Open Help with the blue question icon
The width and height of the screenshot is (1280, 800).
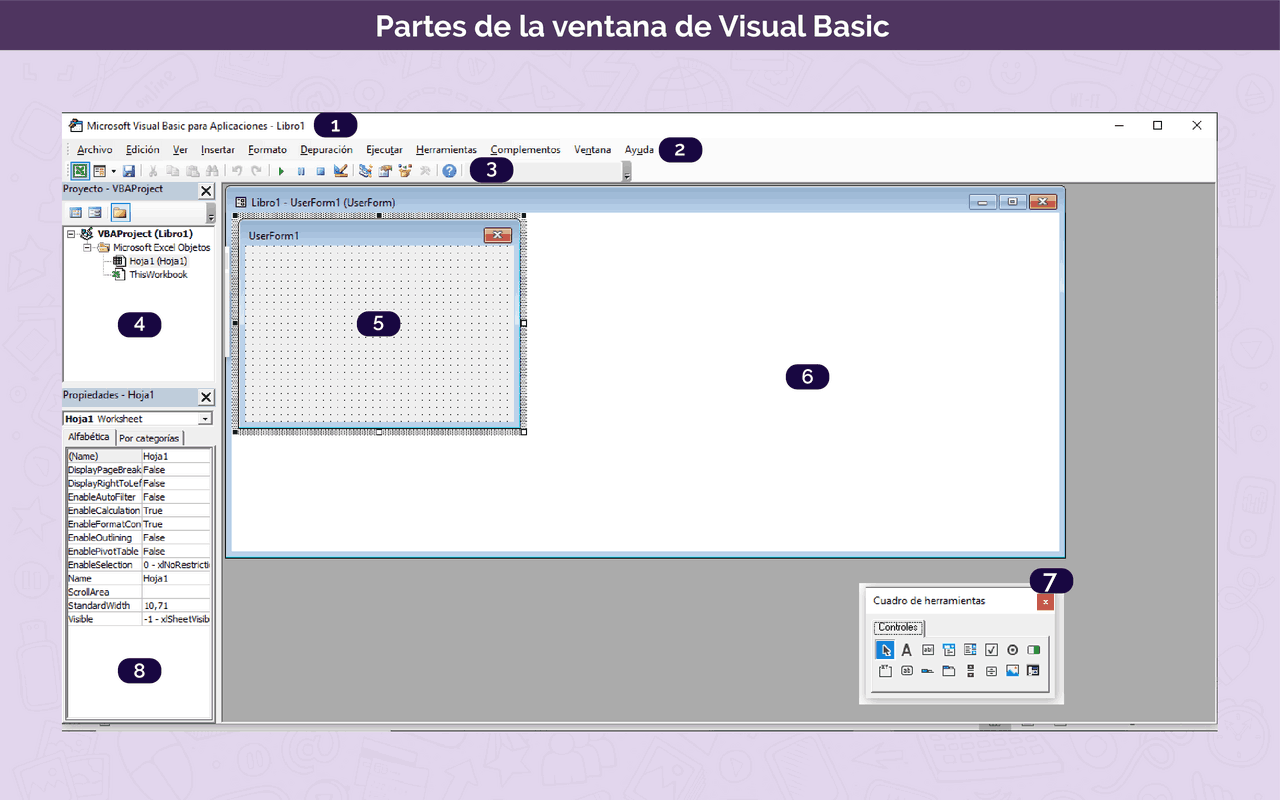[x=449, y=171]
